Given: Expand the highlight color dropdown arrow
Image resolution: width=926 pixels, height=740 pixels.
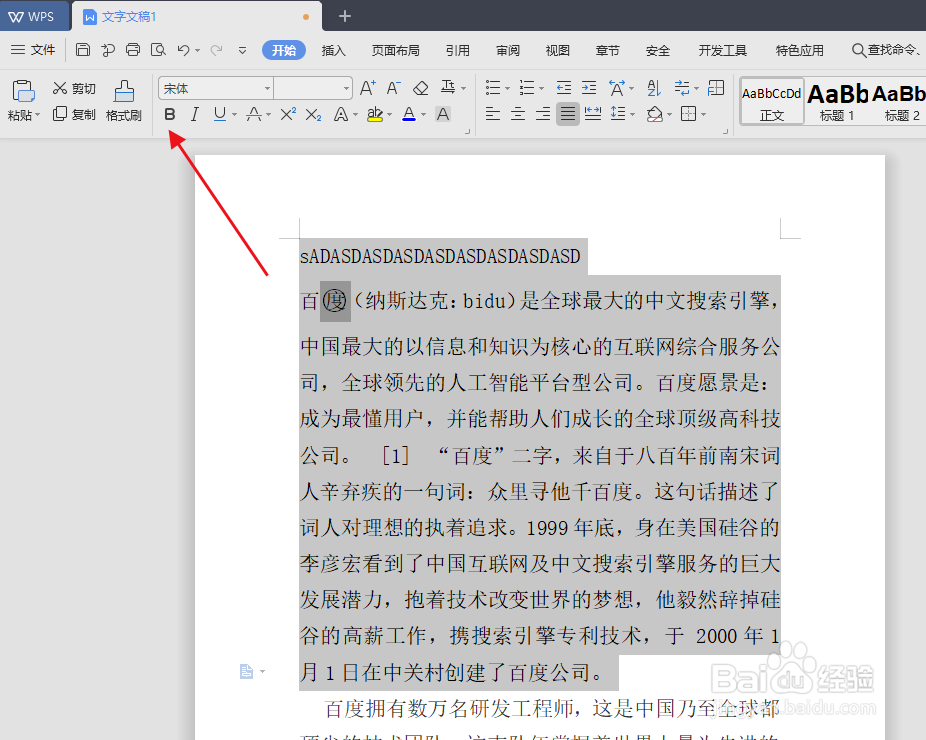Looking at the screenshot, I should coord(390,115).
